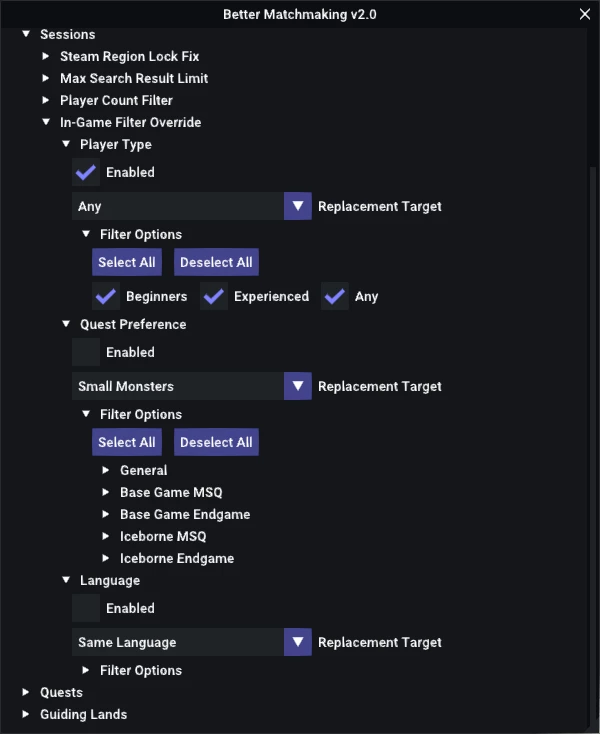This screenshot has width=600, height=734.
Task: Click Deselect All under Player Type filters
Action: [x=216, y=262]
